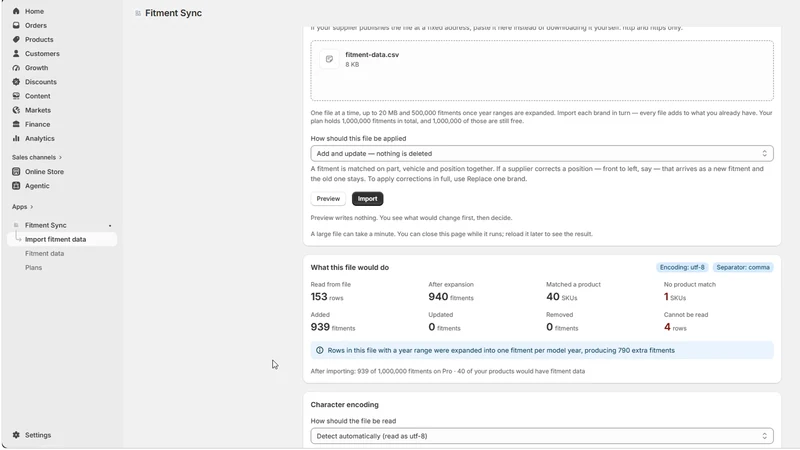Open the Customers section
Screen dimensions: 800x450
click(42, 54)
